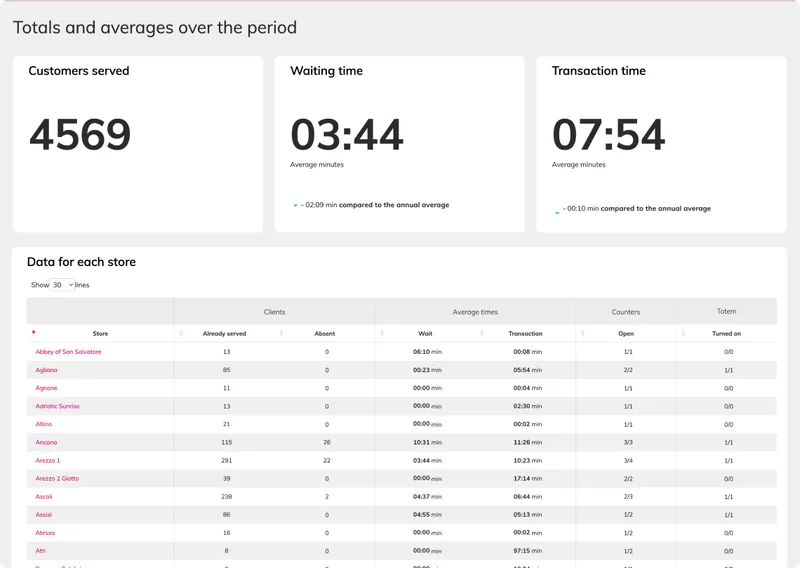
Task: Click the Waiting time card title
Action: point(327,71)
